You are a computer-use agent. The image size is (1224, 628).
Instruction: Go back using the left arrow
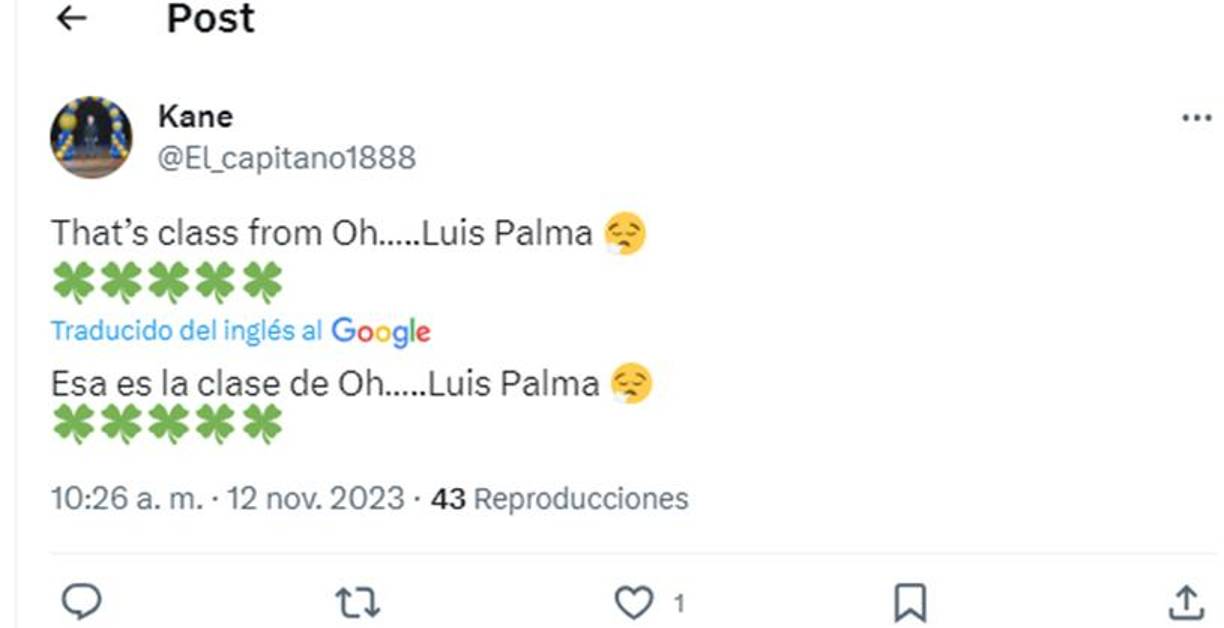pos(71,18)
